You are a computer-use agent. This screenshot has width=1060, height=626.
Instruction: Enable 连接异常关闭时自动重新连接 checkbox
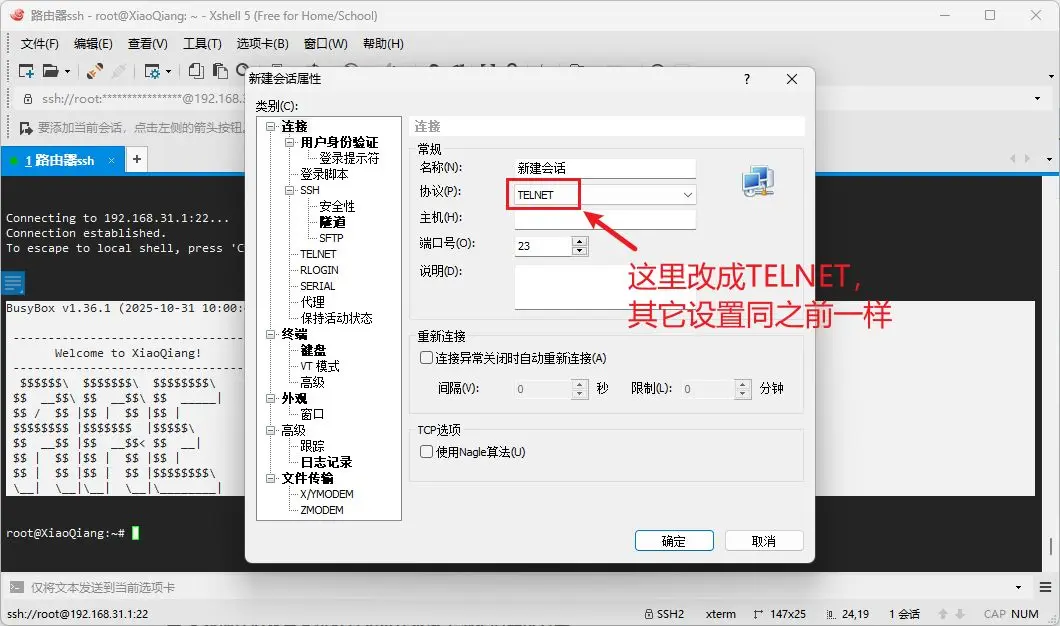[425, 357]
